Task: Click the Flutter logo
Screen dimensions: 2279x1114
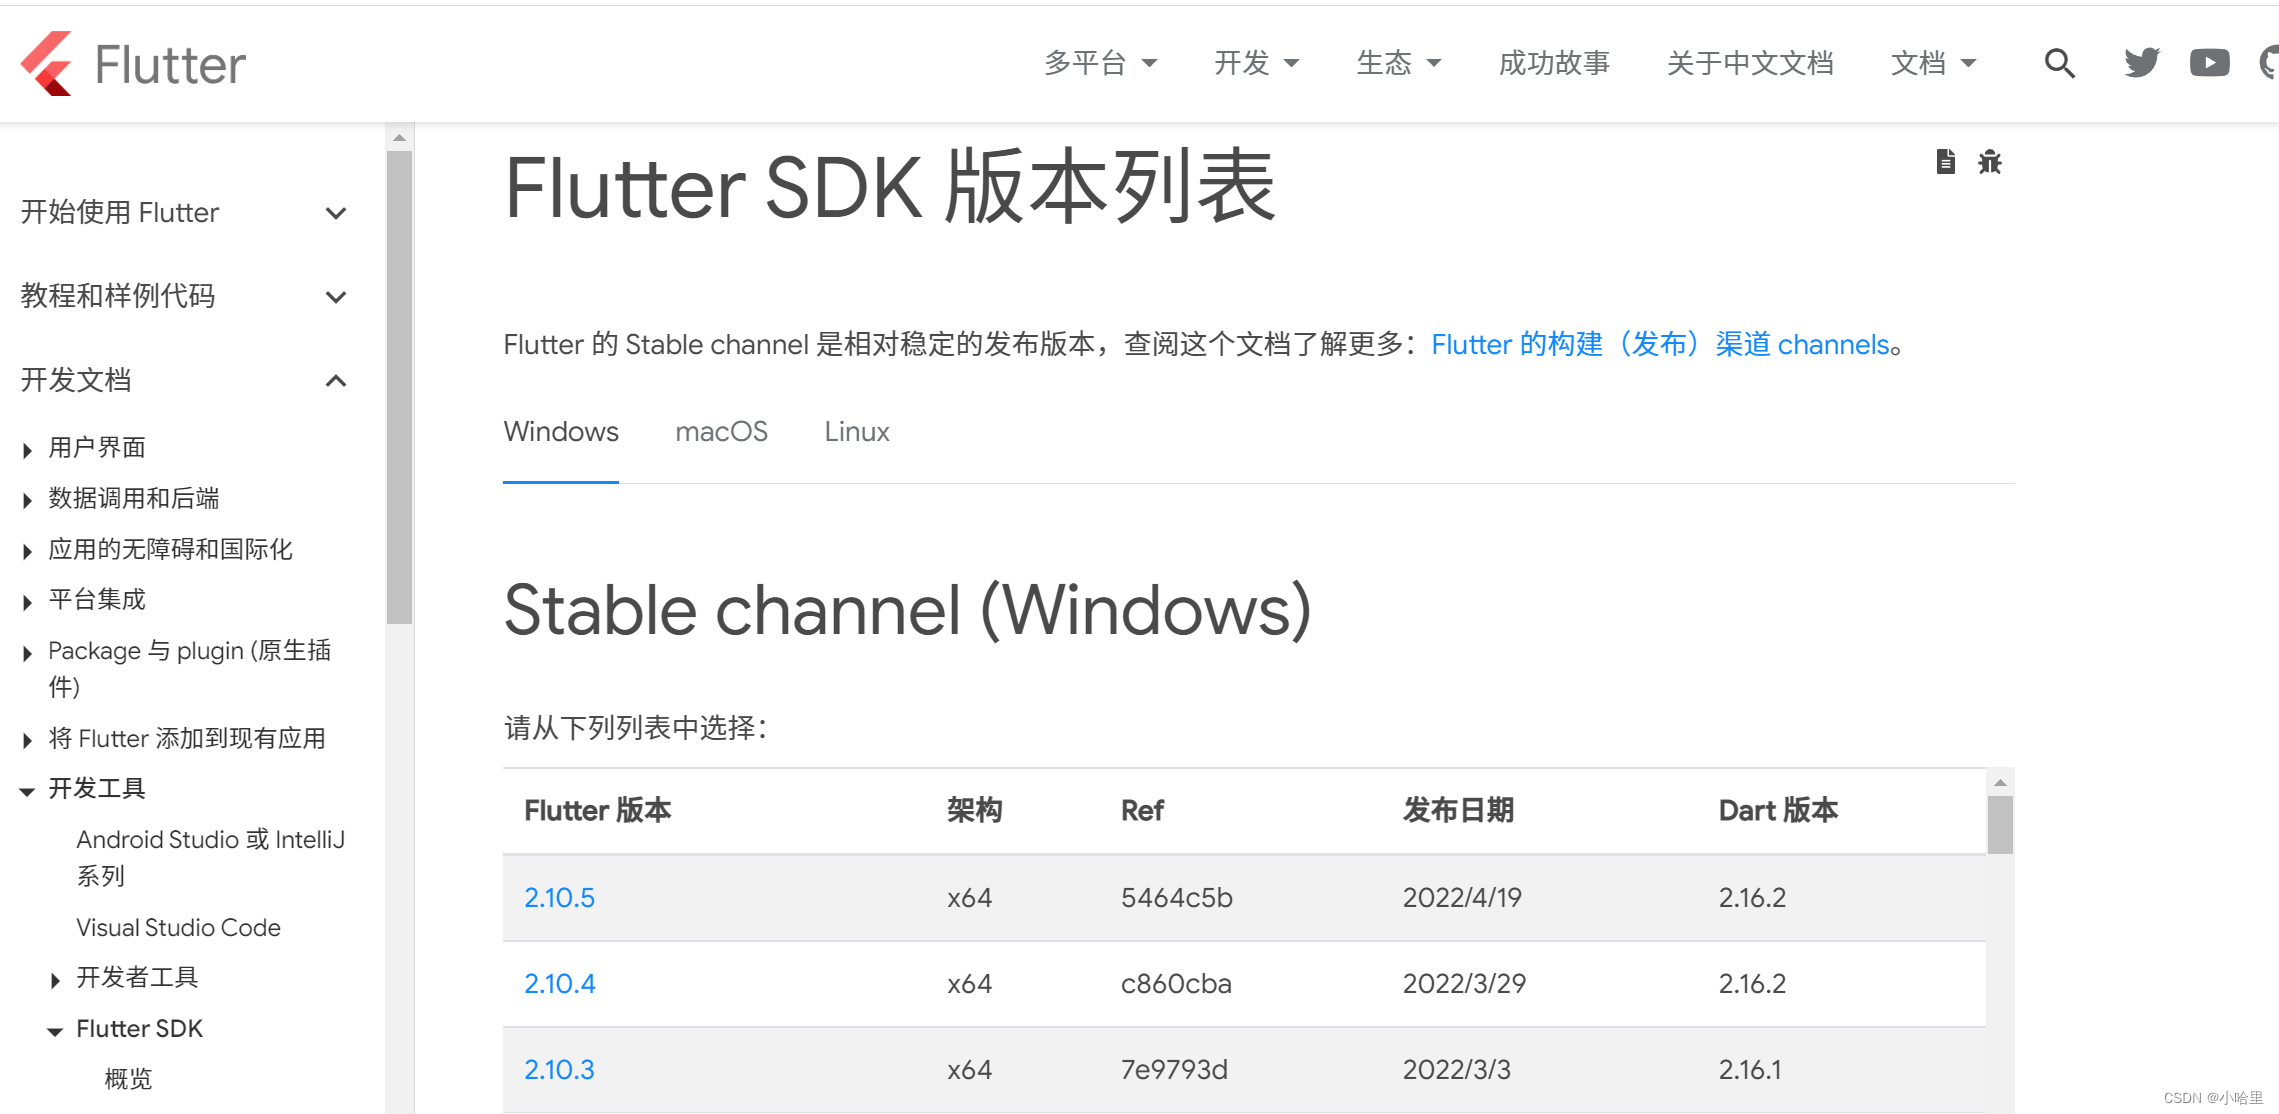Action: pos(133,64)
